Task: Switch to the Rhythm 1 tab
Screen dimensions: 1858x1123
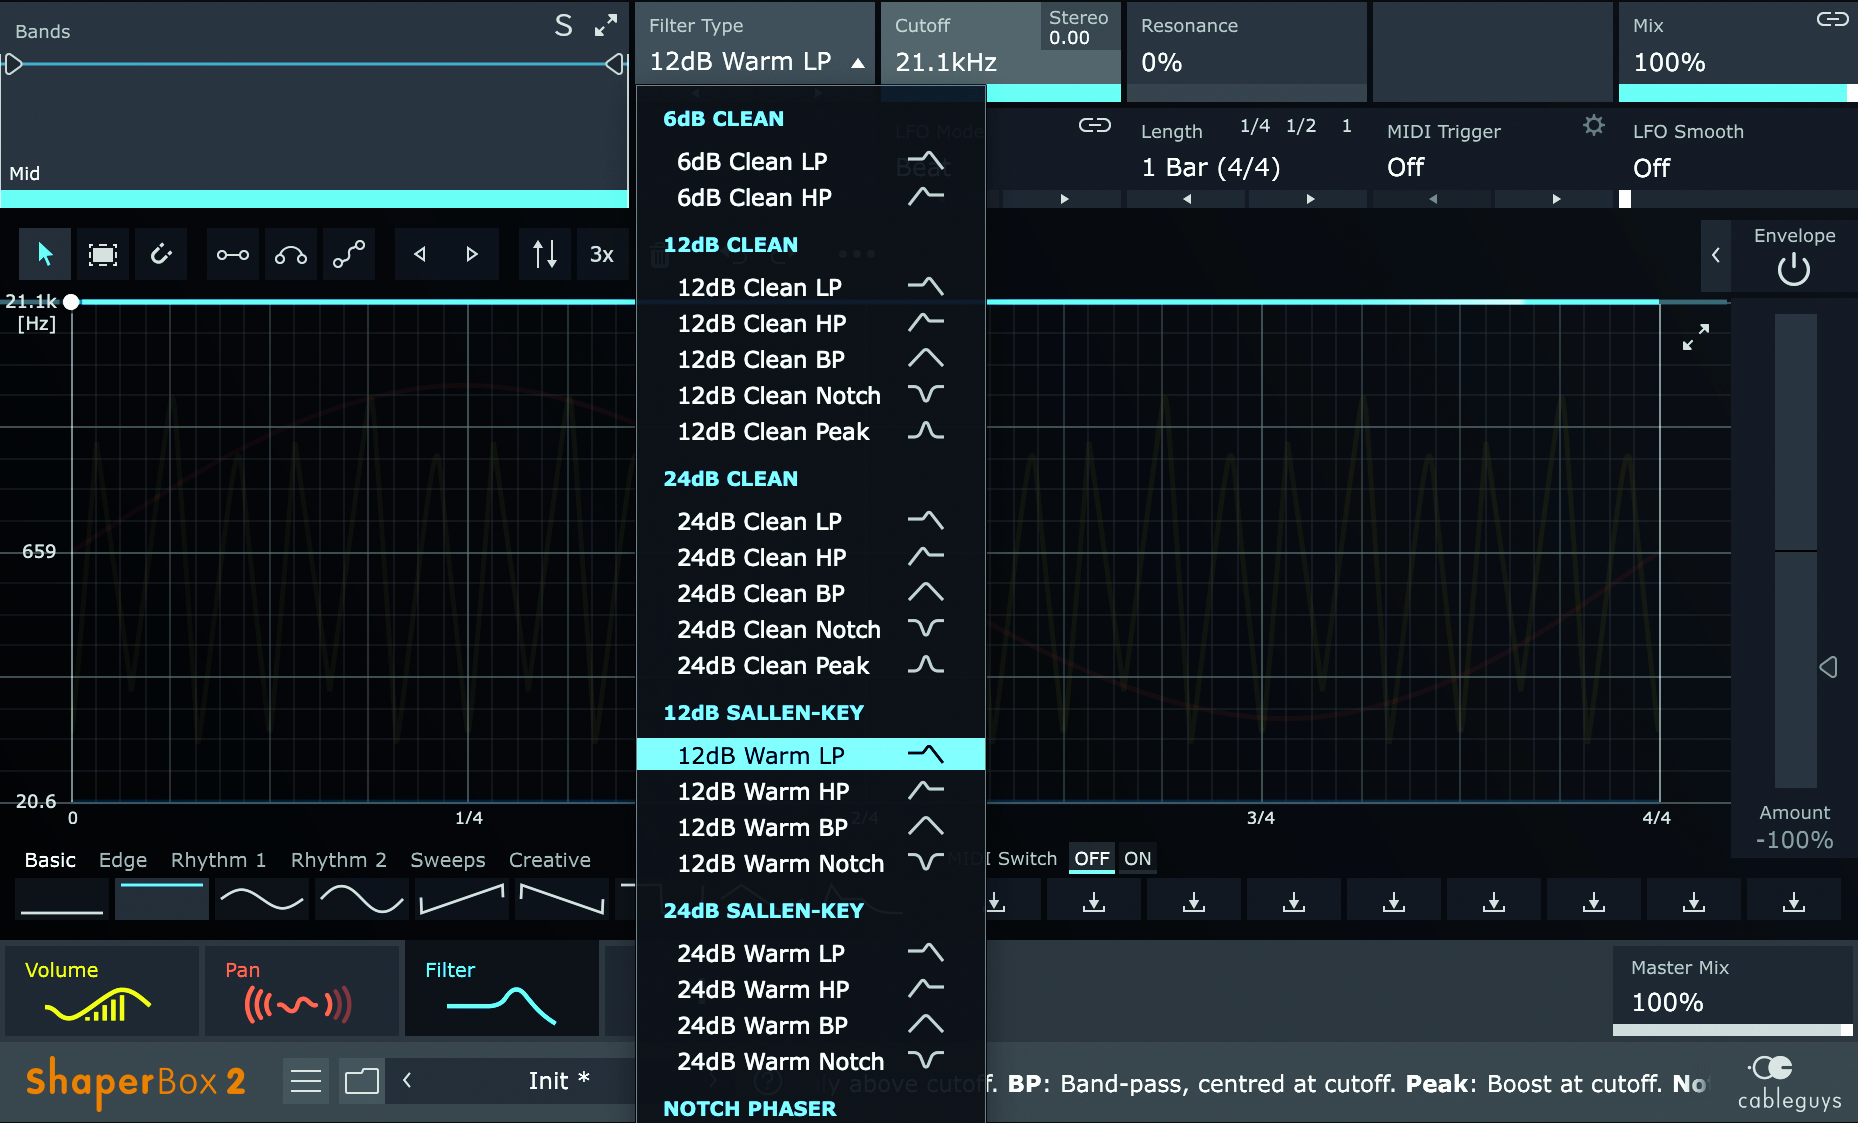Action: pyautogui.click(x=218, y=860)
